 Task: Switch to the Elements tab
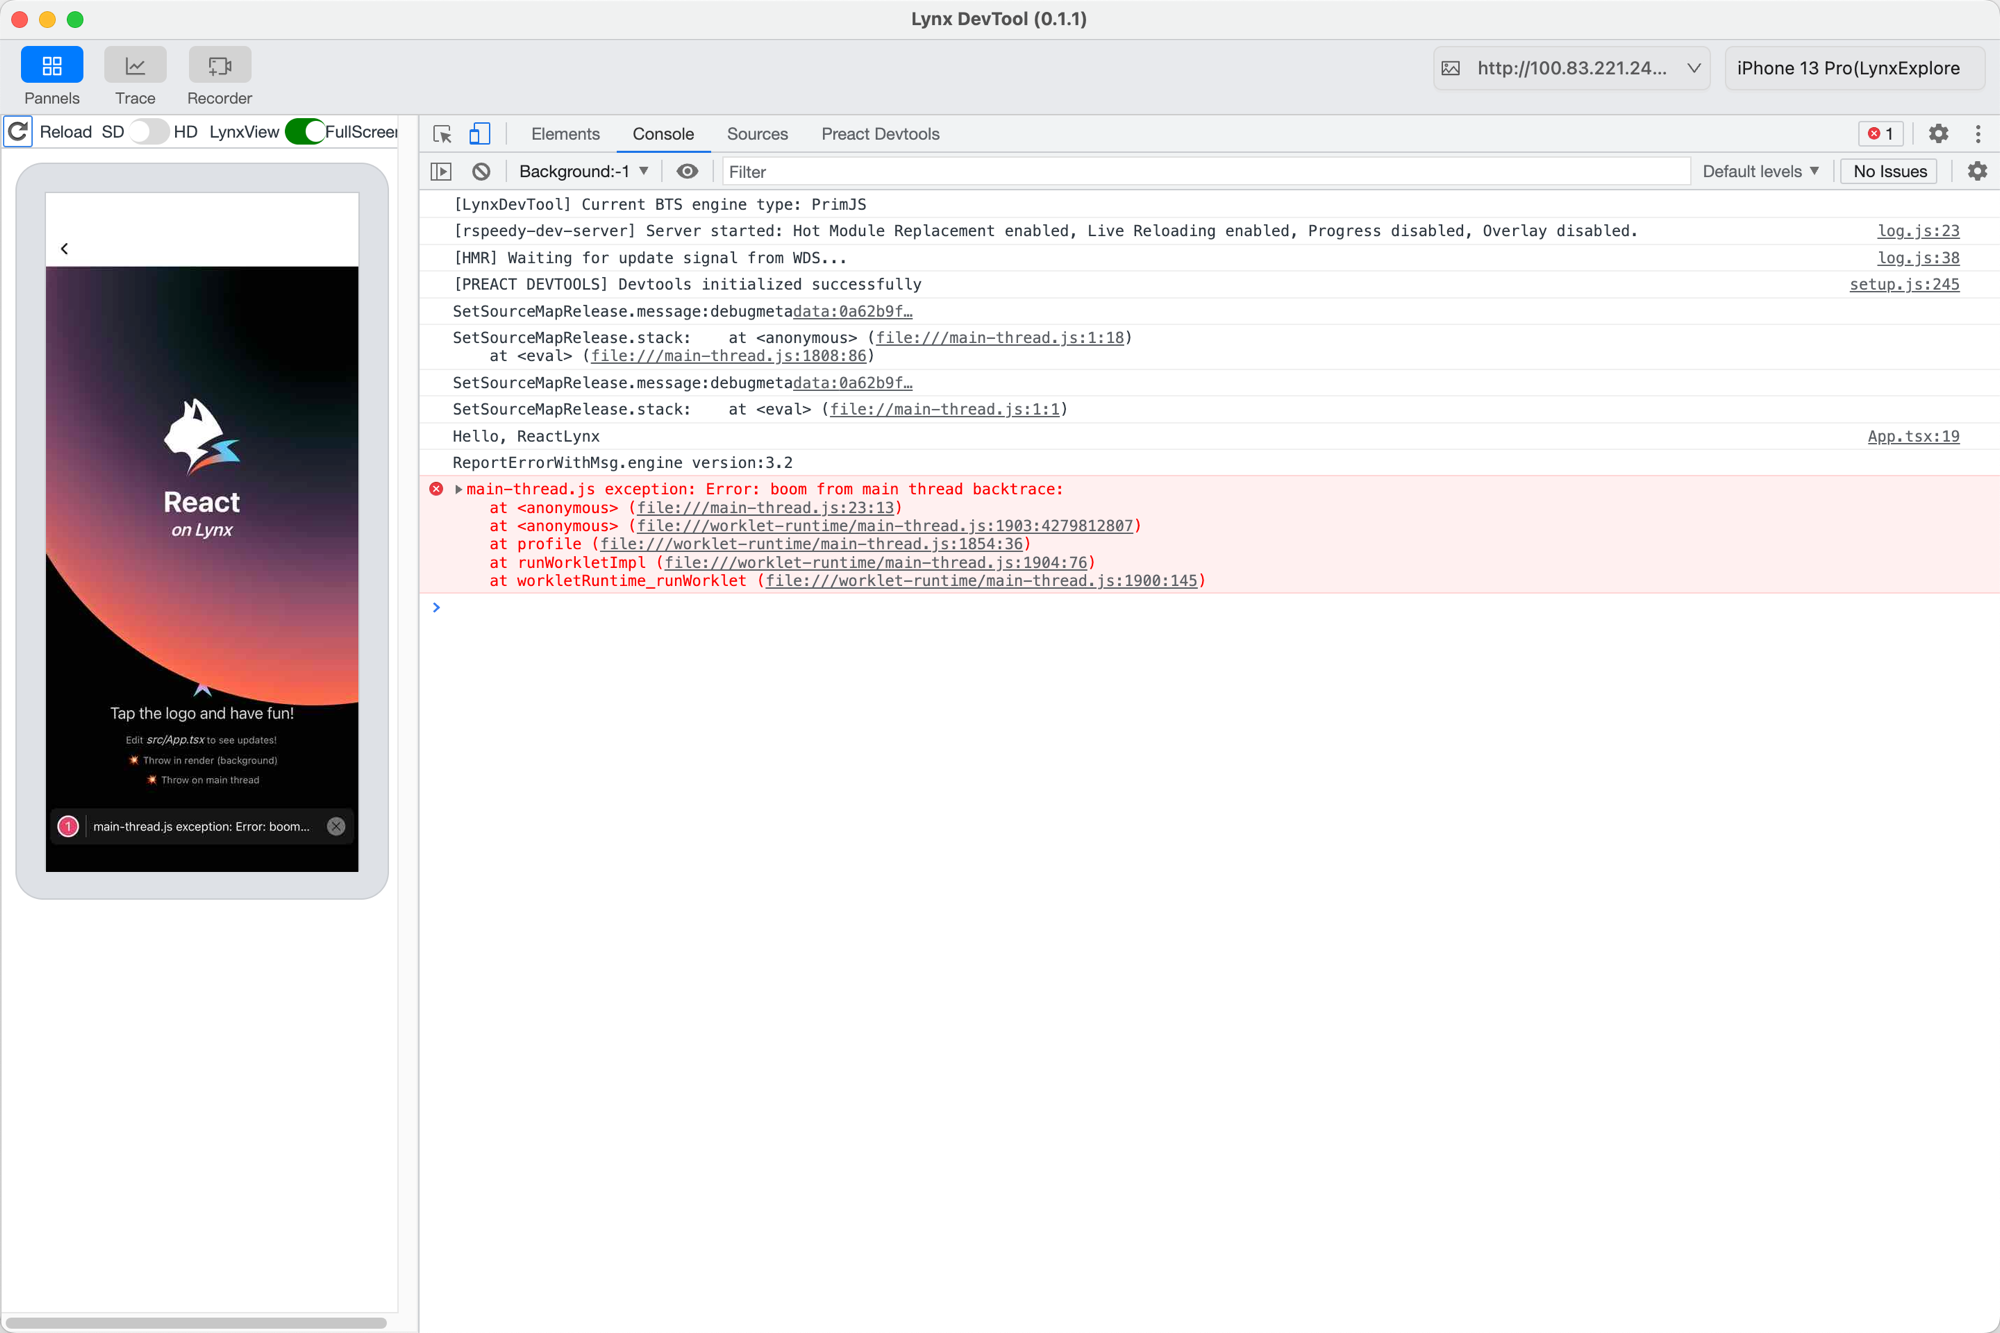[565, 134]
